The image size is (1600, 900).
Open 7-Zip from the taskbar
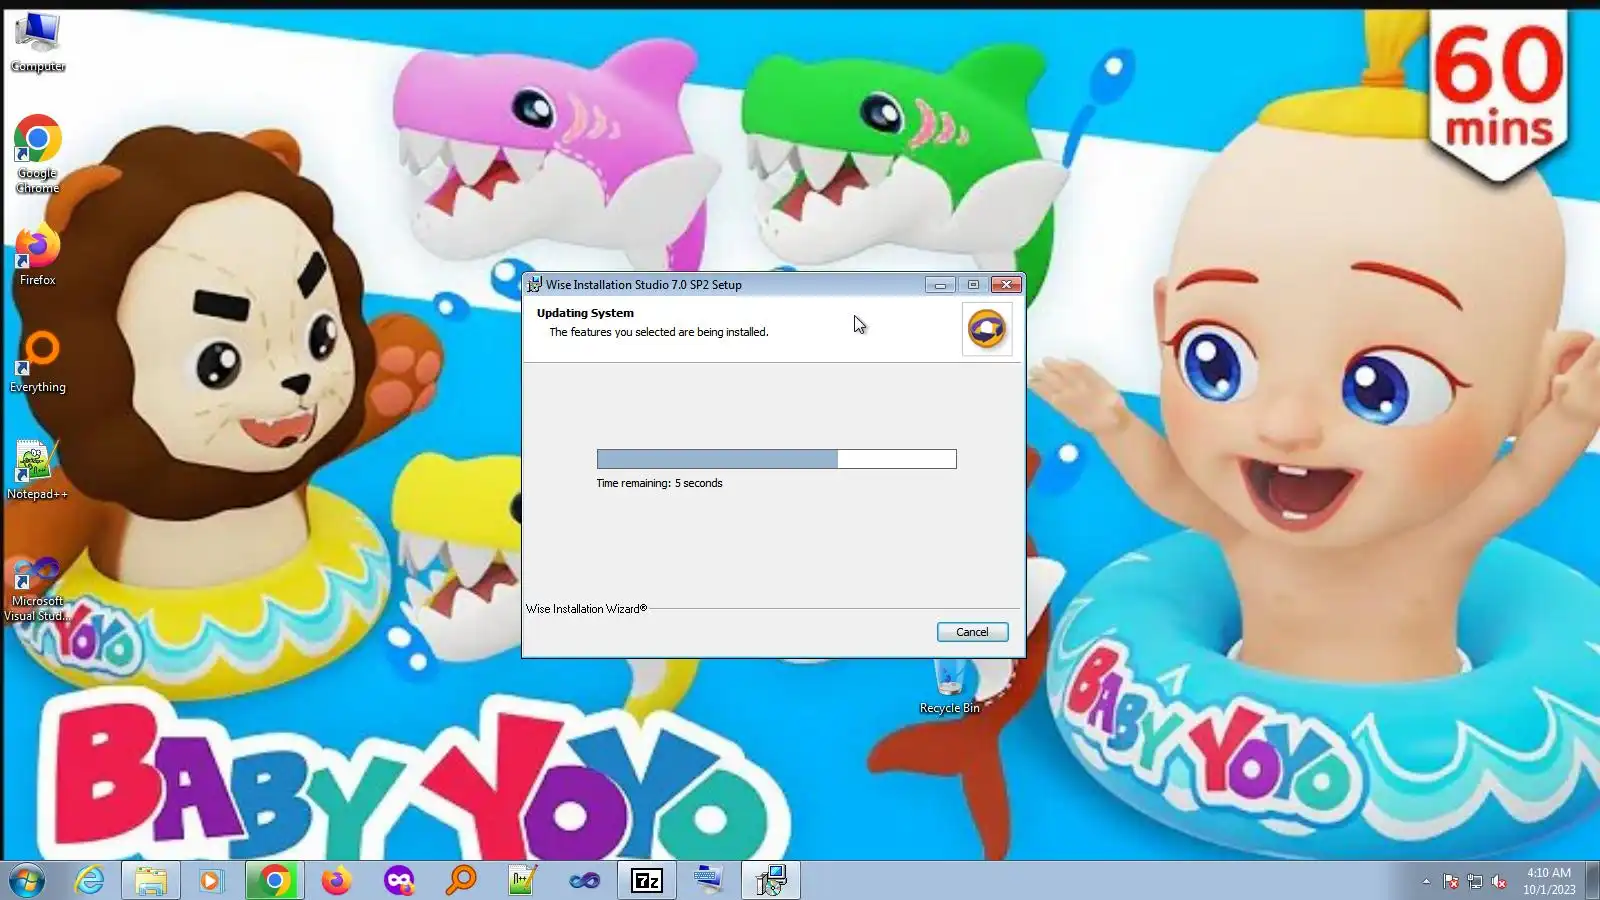point(647,881)
